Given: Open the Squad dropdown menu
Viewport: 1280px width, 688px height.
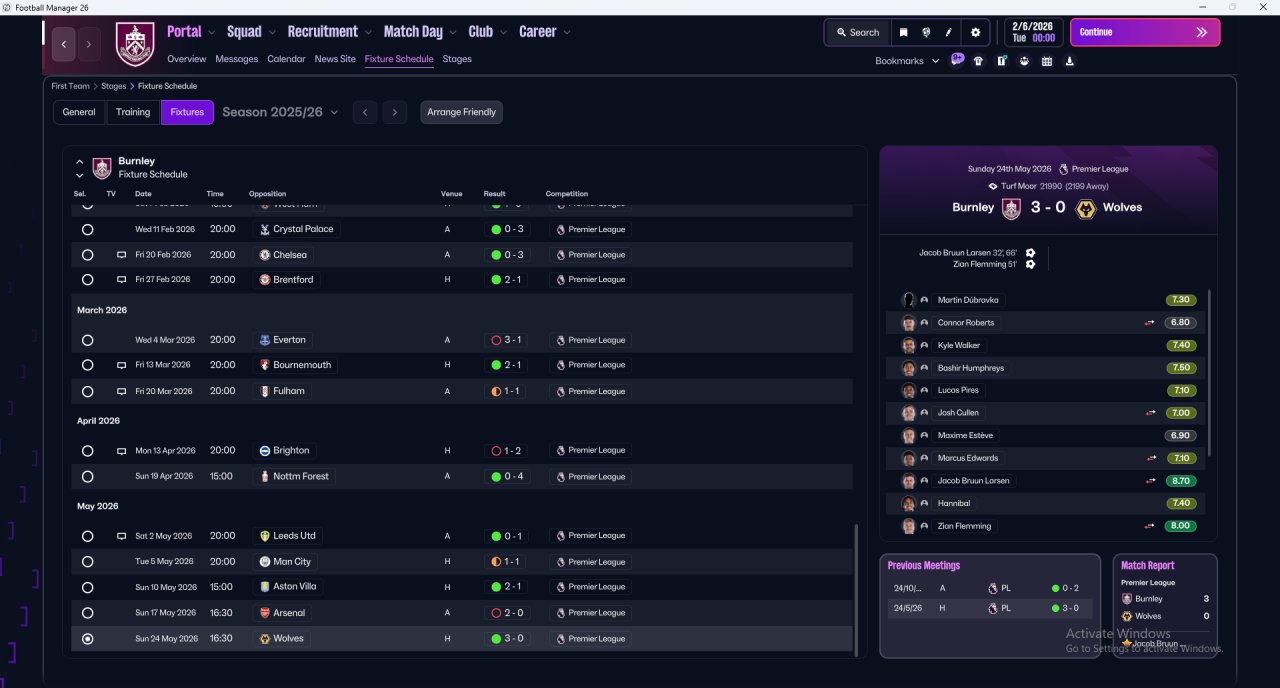Looking at the screenshot, I should (x=251, y=32).
